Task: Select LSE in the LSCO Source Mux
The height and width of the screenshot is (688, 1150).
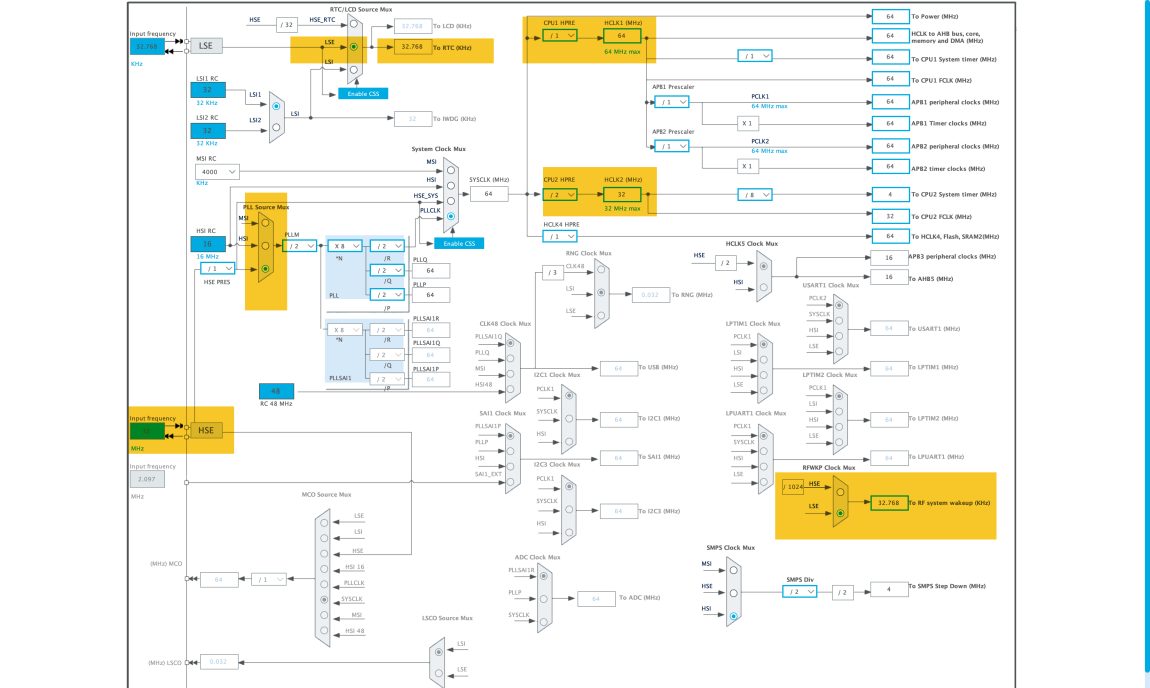Action: tap(438, 672)
